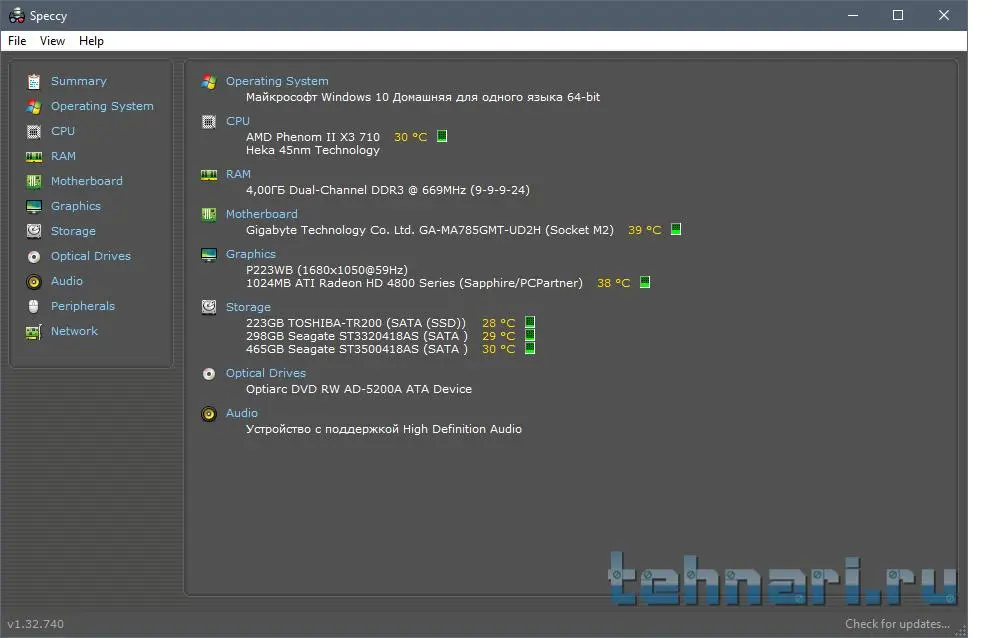Click the green indicator for ST3500418AS drive
This screenshot has height=638, width=1008.
coord(530,348)
